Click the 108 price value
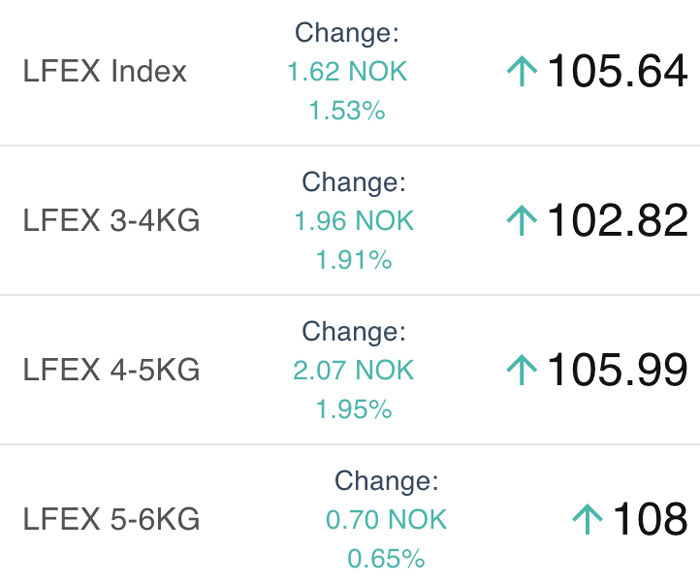The height and width of the screenshot is (585, 700). (x=650, y=519)
